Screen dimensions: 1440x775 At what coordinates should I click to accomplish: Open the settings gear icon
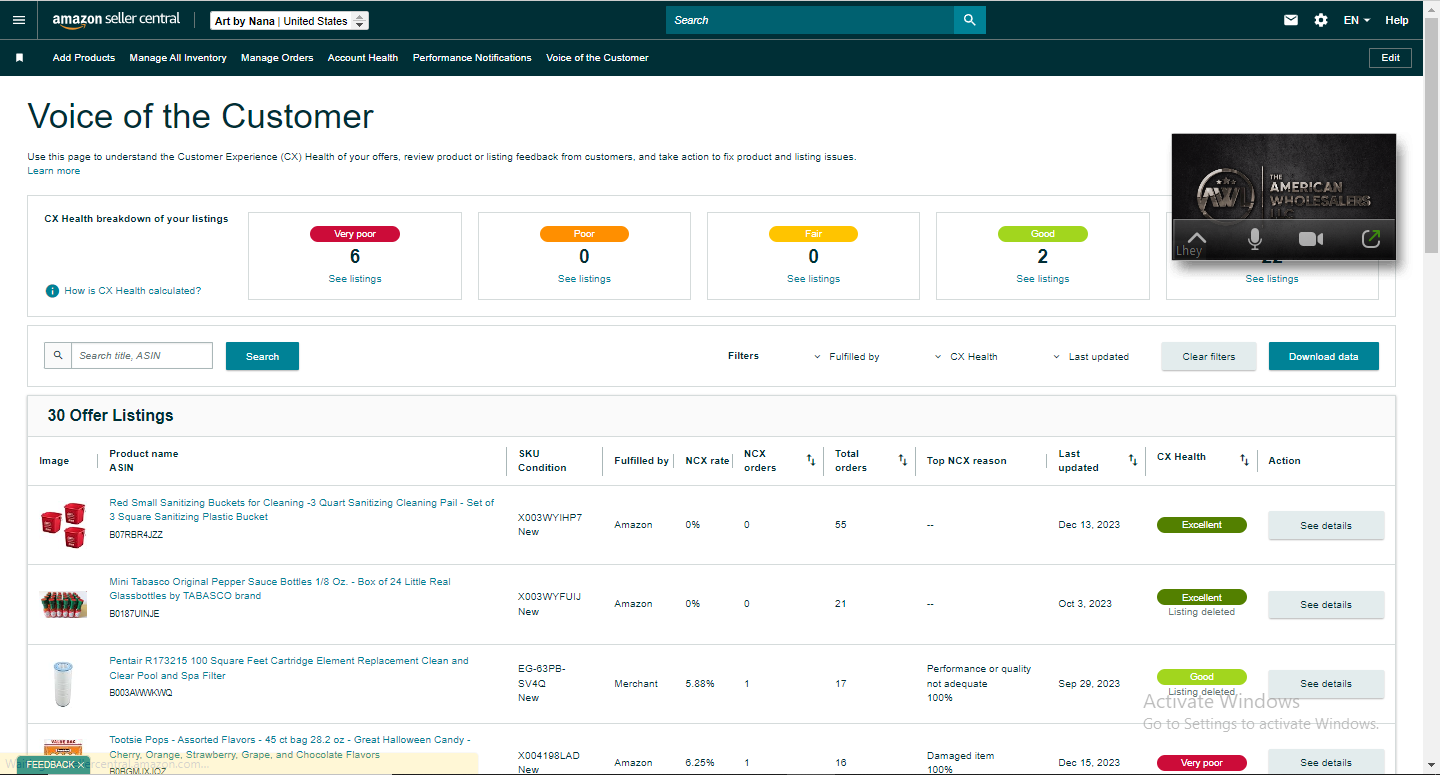click(1321, 20)
